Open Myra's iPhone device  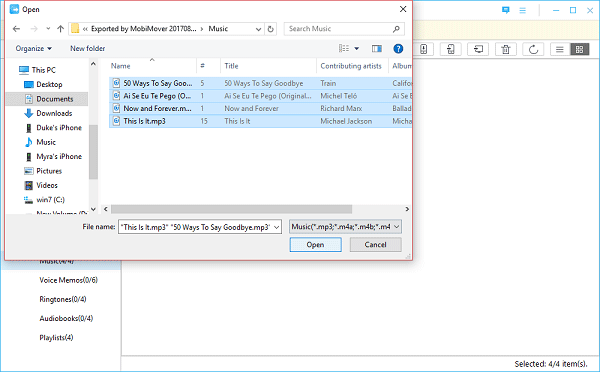tap(59, 157)
